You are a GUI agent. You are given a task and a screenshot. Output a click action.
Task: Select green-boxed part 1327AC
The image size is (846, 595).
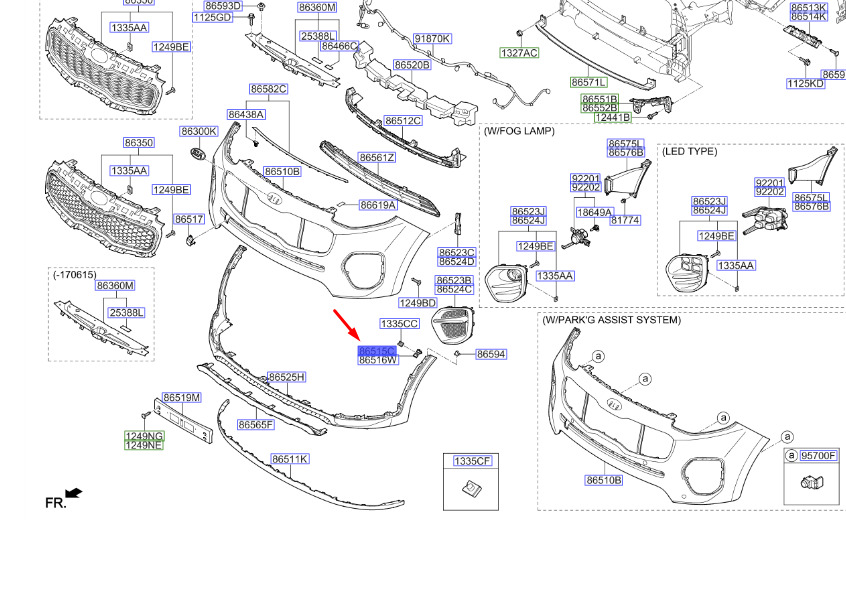click(519, 52)
